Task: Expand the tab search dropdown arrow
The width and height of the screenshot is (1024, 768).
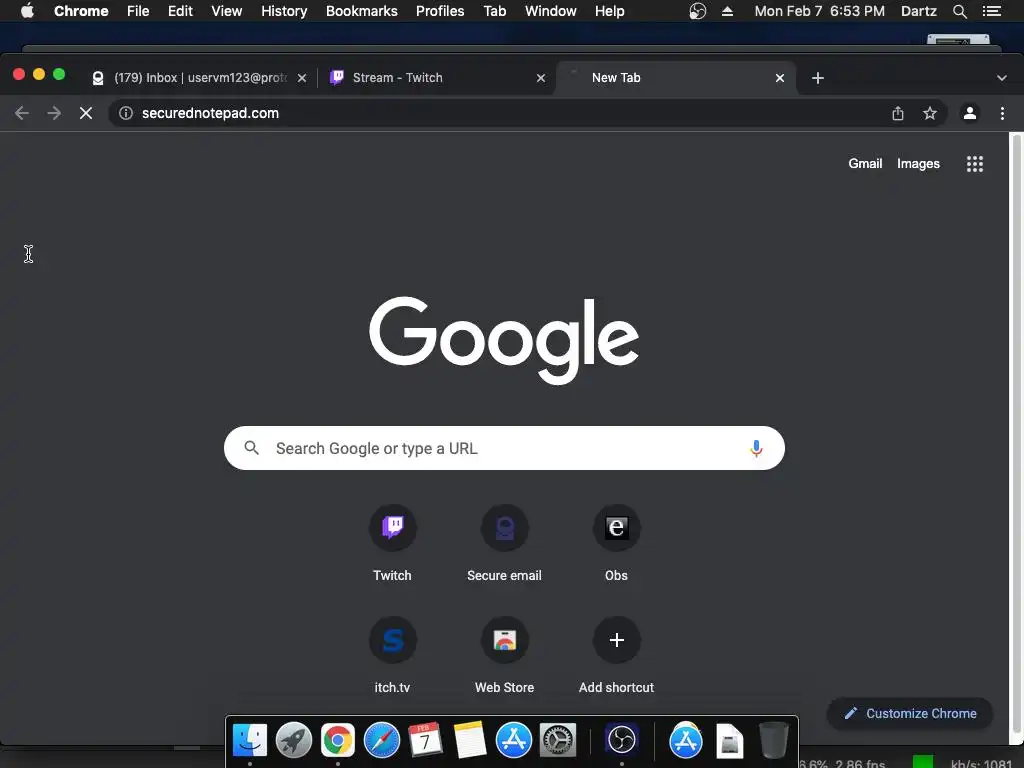Action: [x=1002, y=78]
